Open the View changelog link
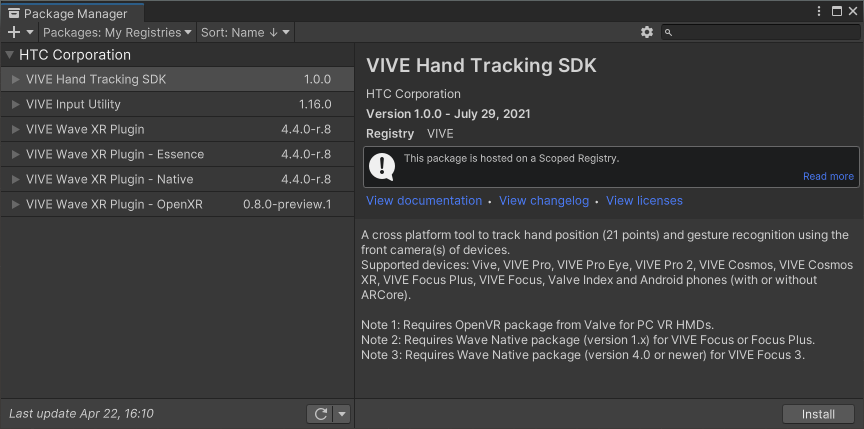Image resolution: width=864 pixels, height=429 pixels. 544,201
